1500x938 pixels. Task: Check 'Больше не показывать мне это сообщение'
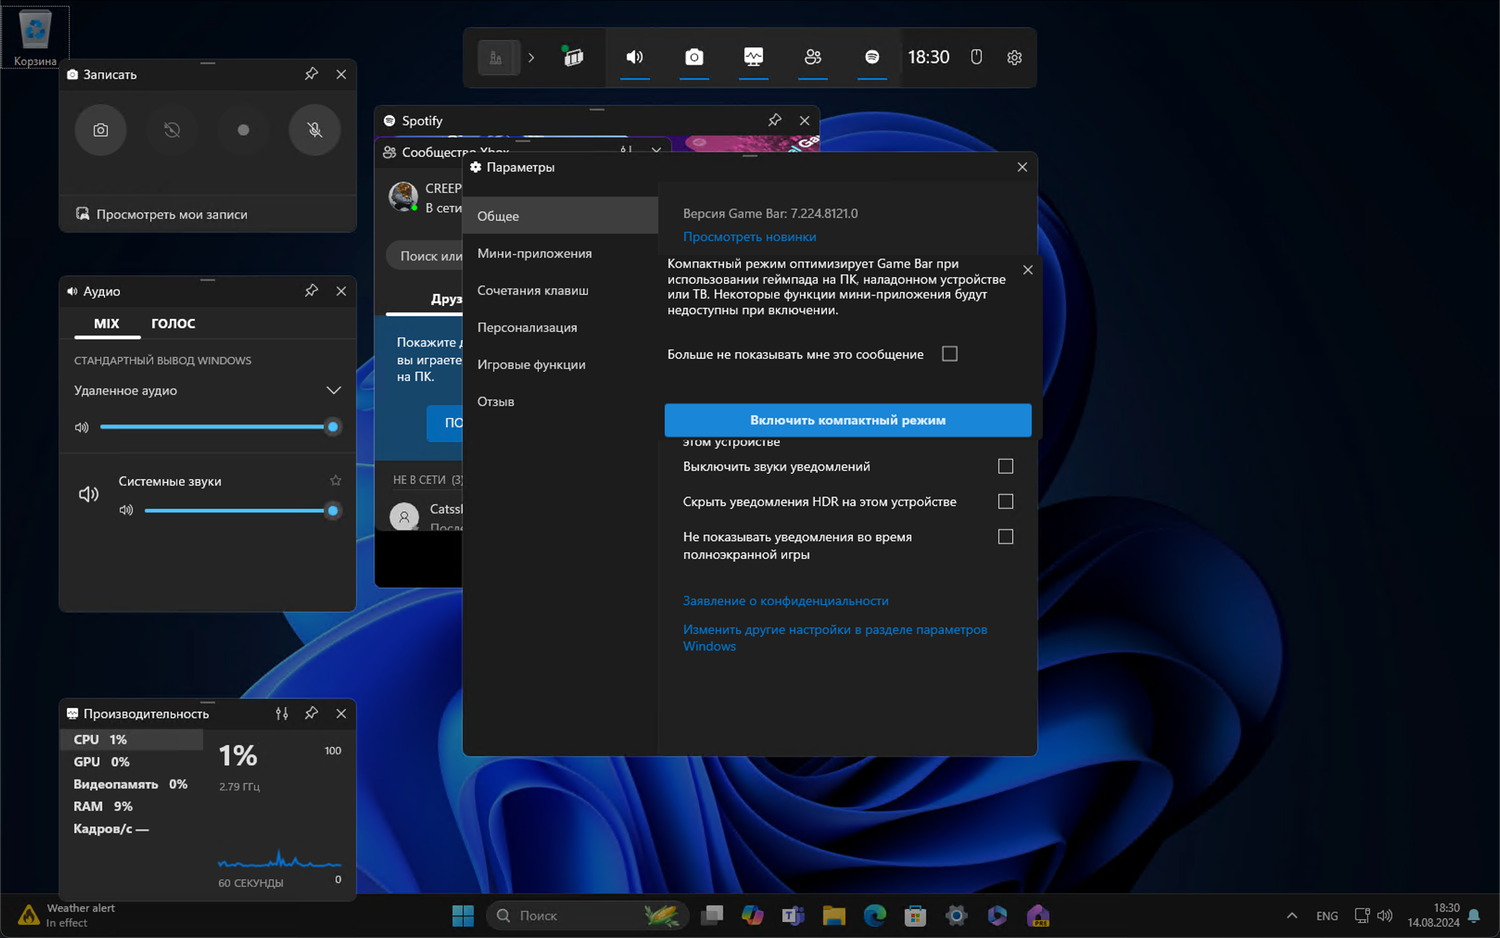tap(950, 354)
